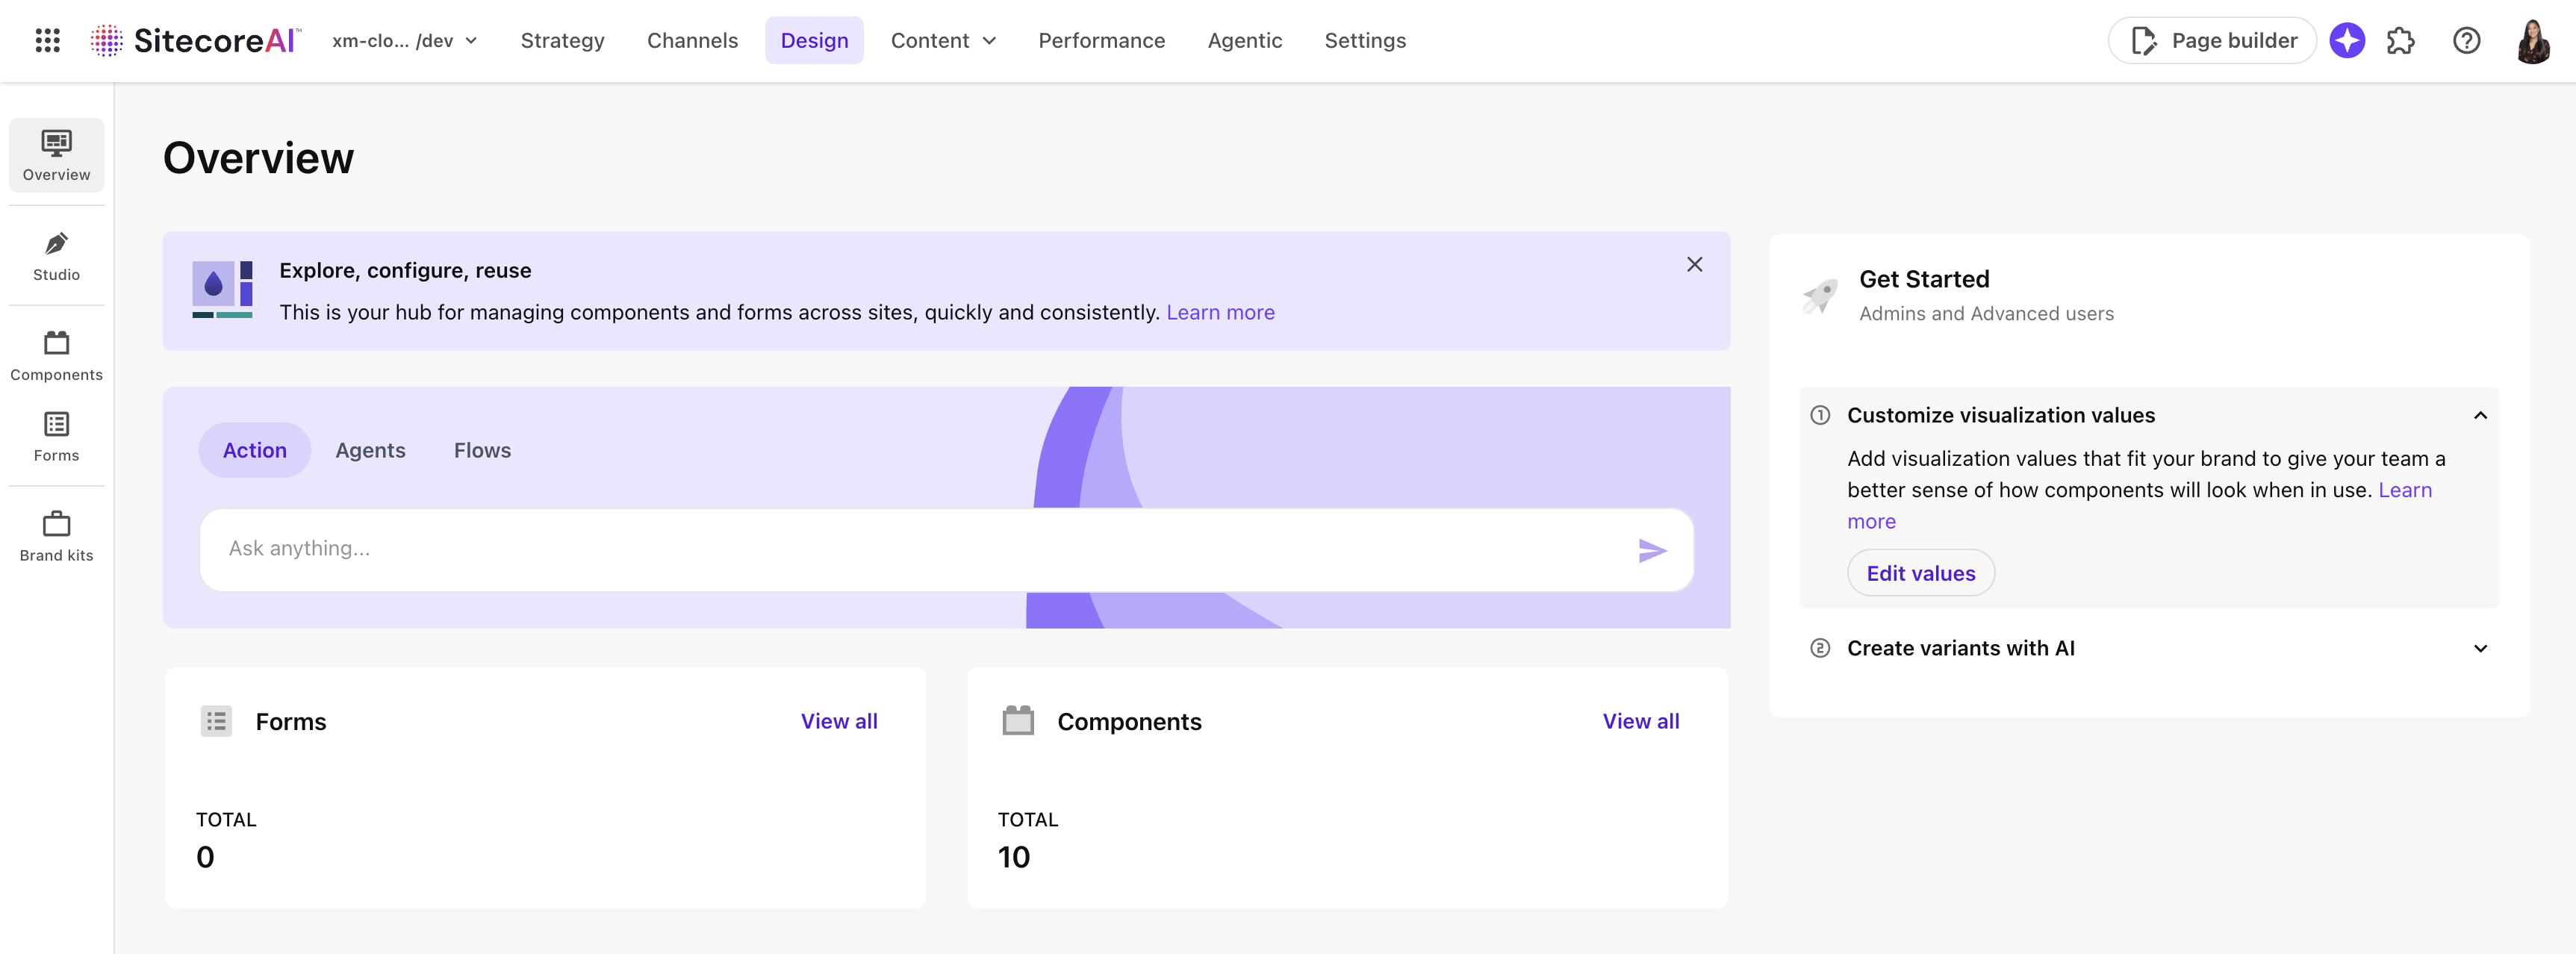This screenshot has width=2576, height=954.
Task: Click the Edit values button
Action: coord(1920,573)
